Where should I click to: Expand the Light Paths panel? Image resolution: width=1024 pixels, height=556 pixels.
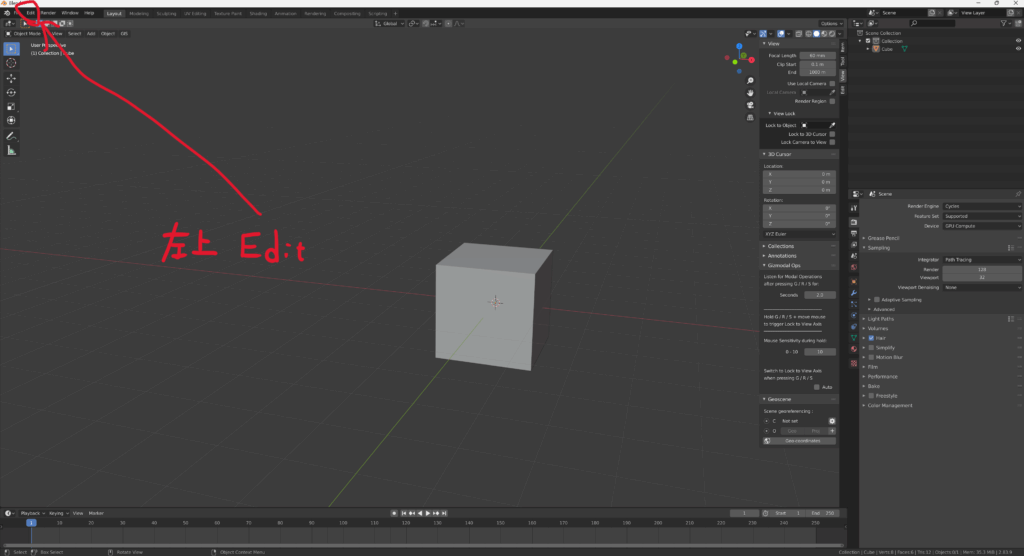coord(883,318)
